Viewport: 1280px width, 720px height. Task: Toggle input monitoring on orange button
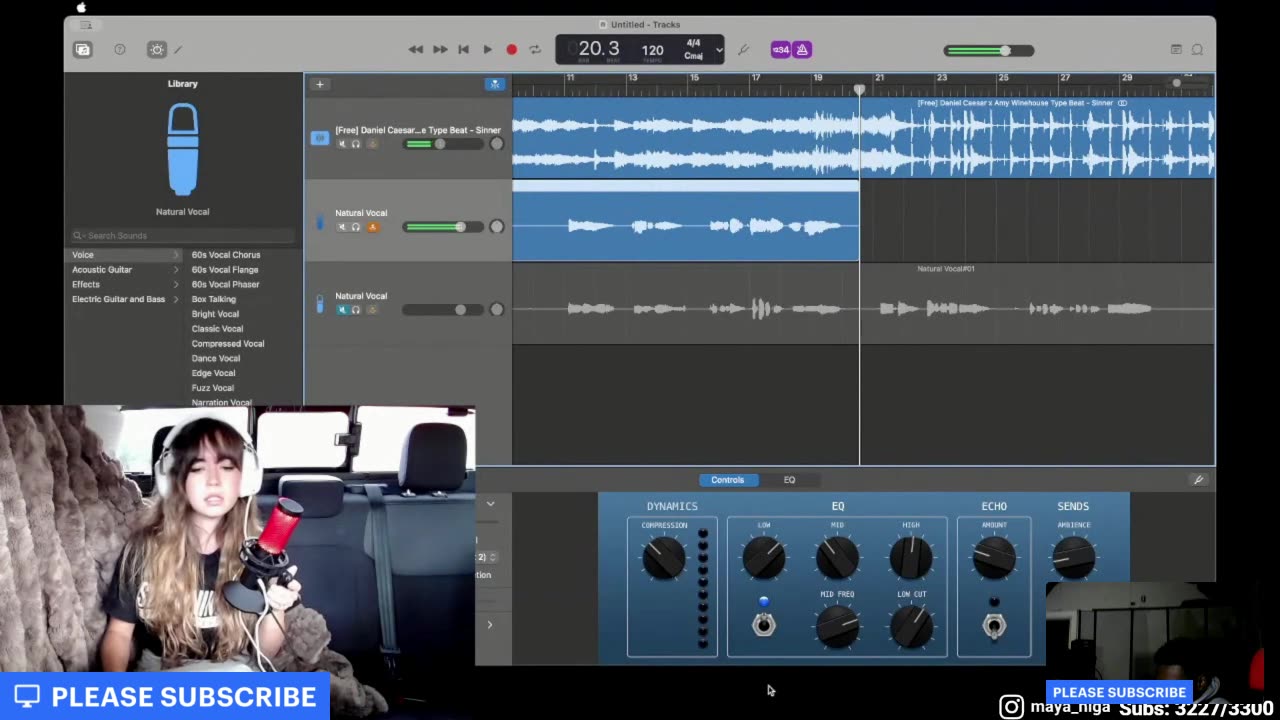tap(372, 227)
